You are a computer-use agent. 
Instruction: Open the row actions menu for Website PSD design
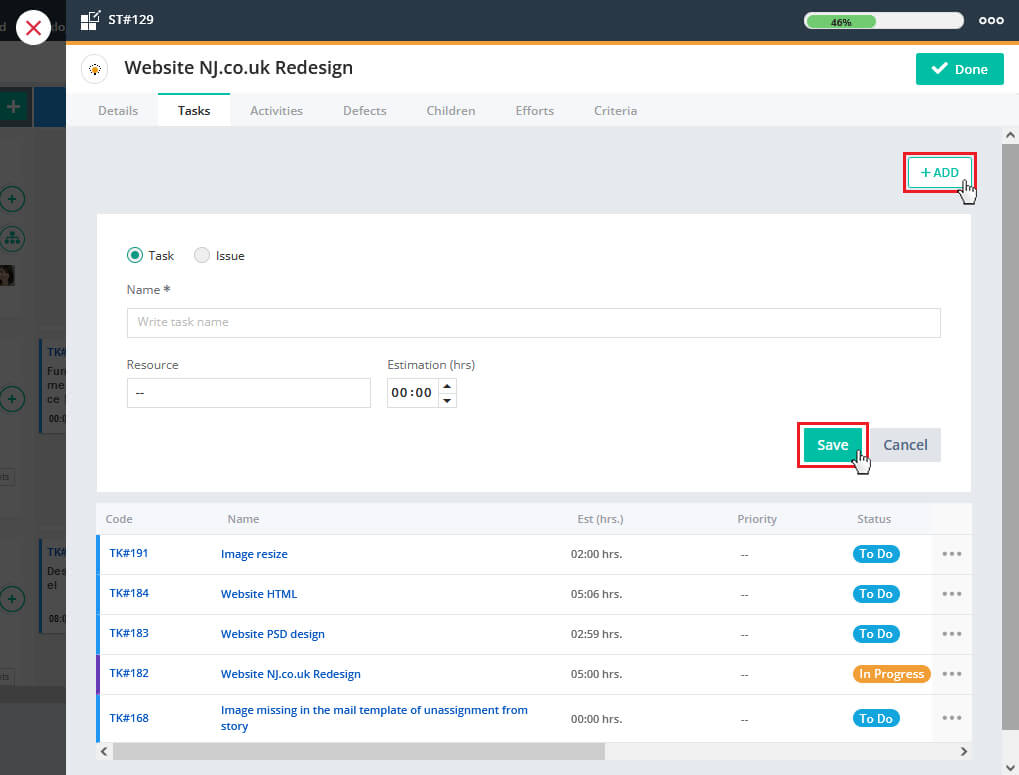point(951,634)
